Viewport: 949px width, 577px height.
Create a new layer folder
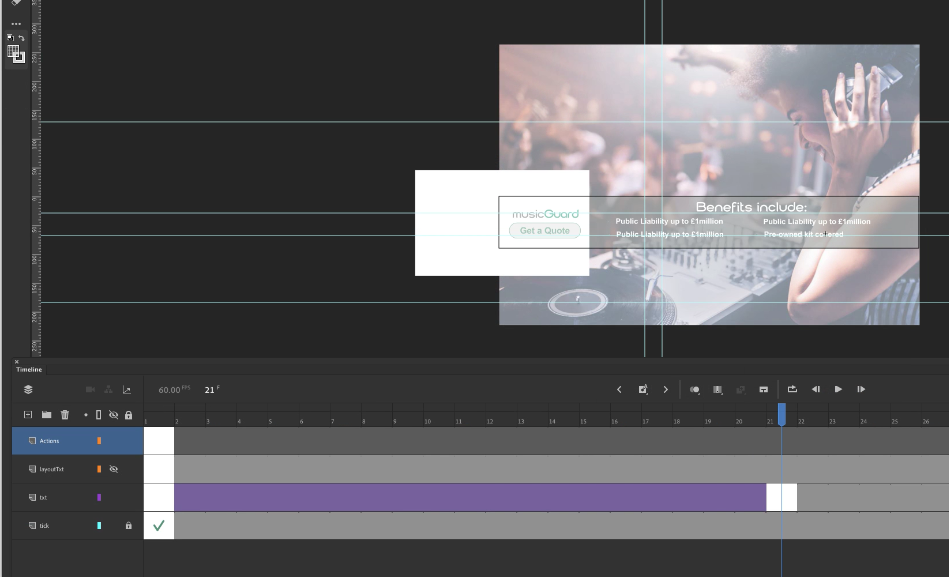(x=47, y=413)
